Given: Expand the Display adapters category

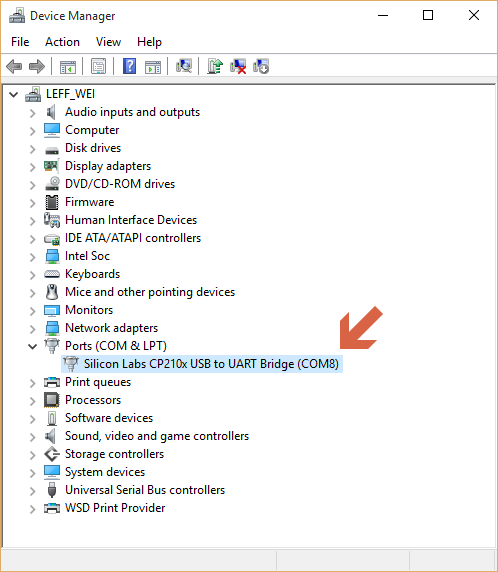Looking at the screenshot, I should tap(33, 166).
